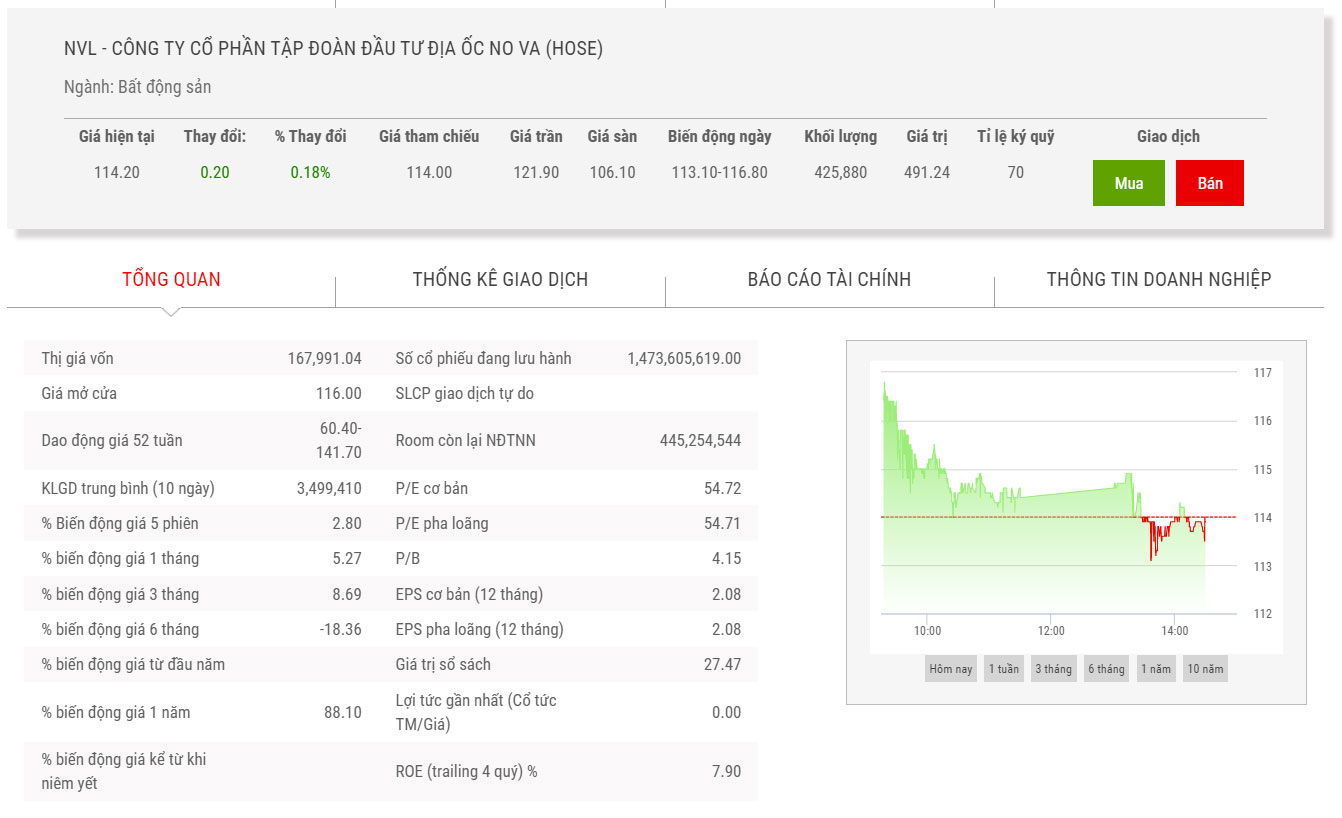This screenshot has width=1342, height=818.
Task: Open the Tổng Quan tab
Action: click(x=171, y=279)
